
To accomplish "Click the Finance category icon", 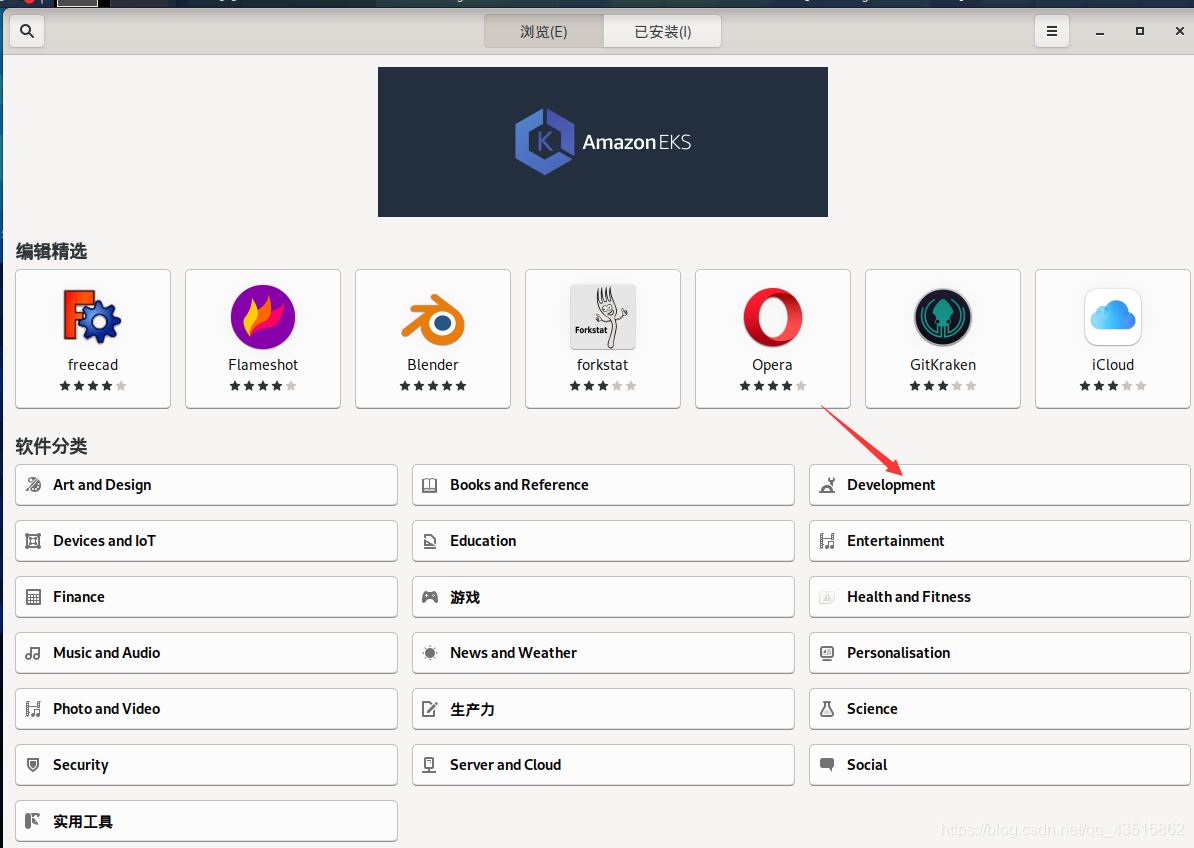I will pyautogui.click(x=33, y=597).
